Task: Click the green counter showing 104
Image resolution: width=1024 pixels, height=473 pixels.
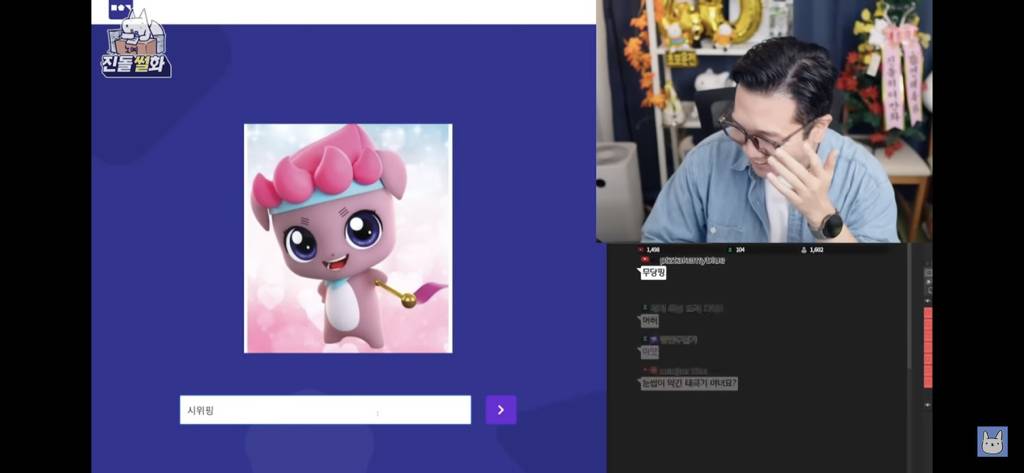Action: pos(737,250)
